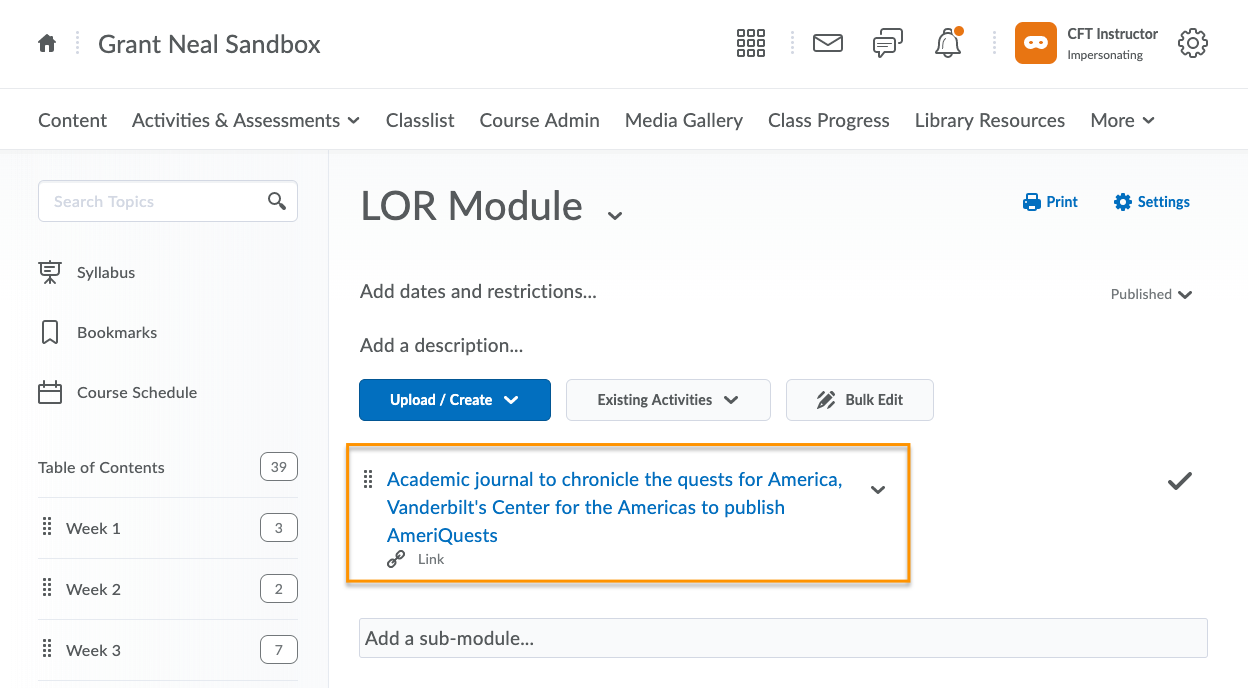Image resolution: width=1248 pixels, height=688 pixels.
Task: Click the drag handle beside the AmeriQuests link
Action: 368,479
